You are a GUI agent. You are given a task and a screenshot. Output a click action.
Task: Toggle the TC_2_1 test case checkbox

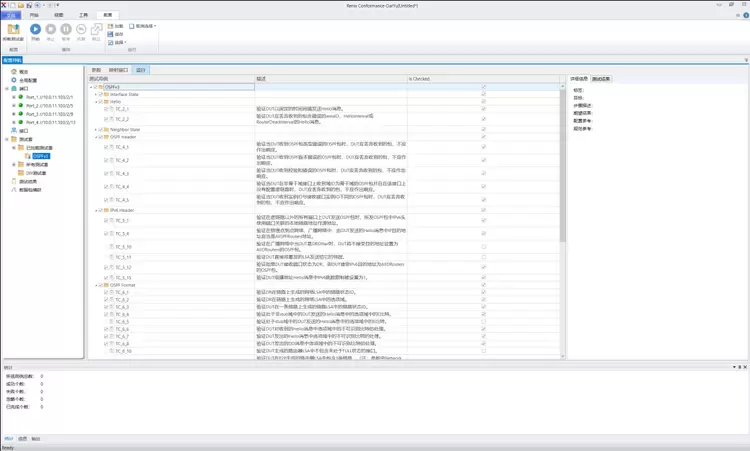[x=107, y=109]
